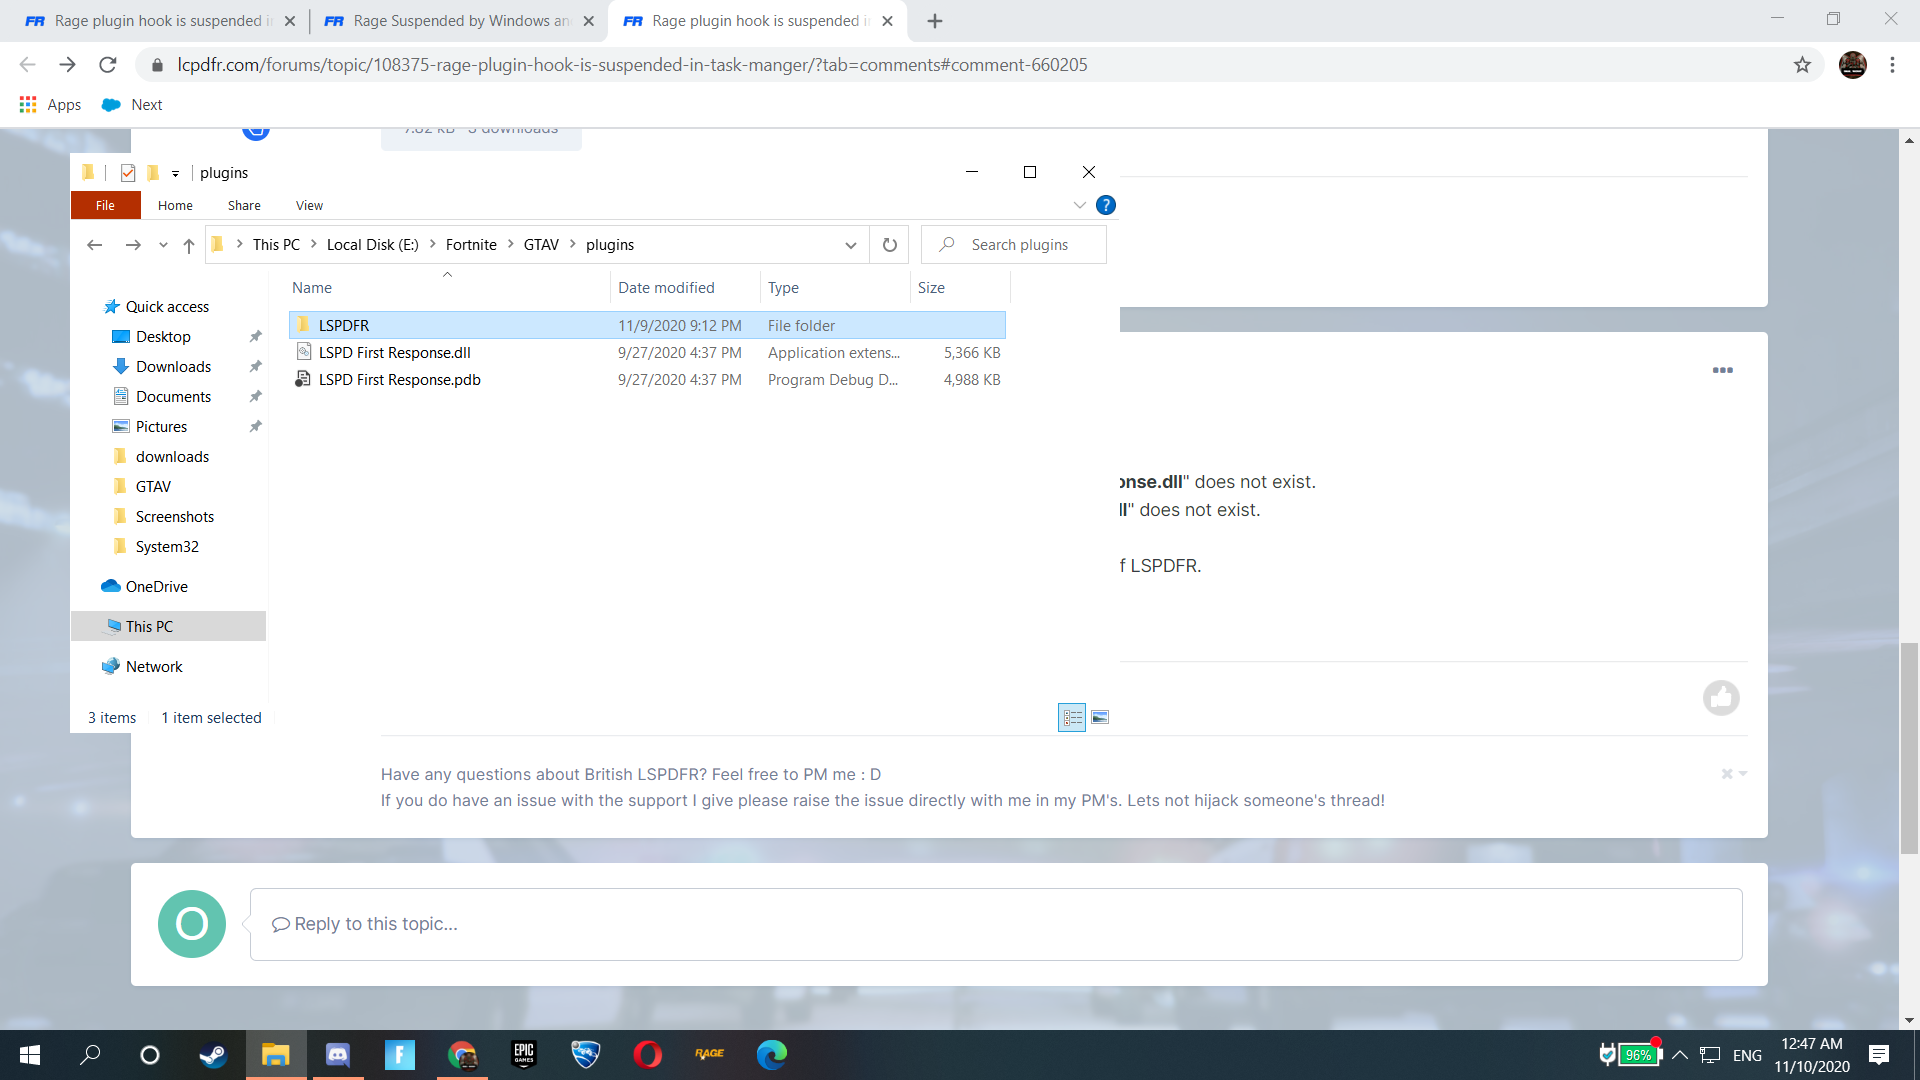Launch Steam from the taskbar
Screen dimensions: 1920x1080
213,1055
